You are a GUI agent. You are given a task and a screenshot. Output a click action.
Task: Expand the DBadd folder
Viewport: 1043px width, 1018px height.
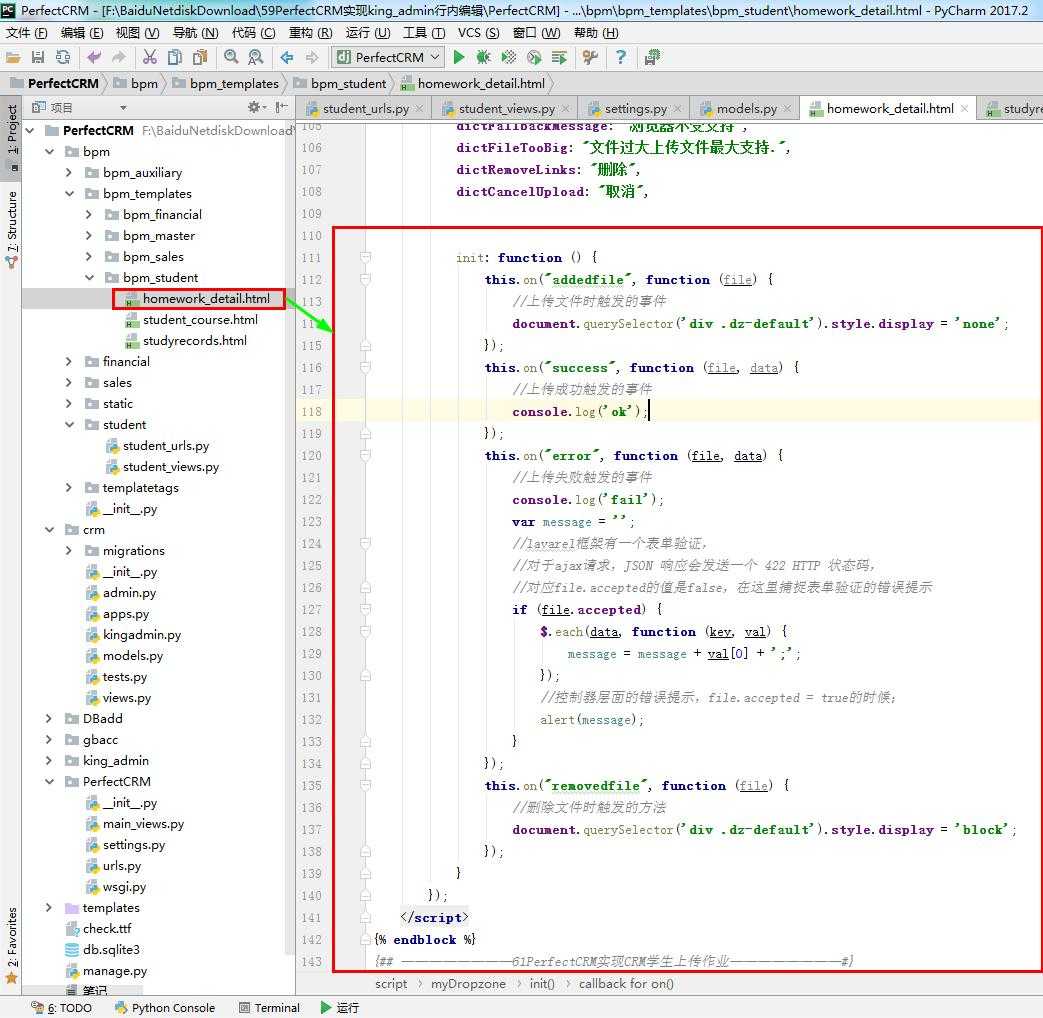[x=49, y=719]
